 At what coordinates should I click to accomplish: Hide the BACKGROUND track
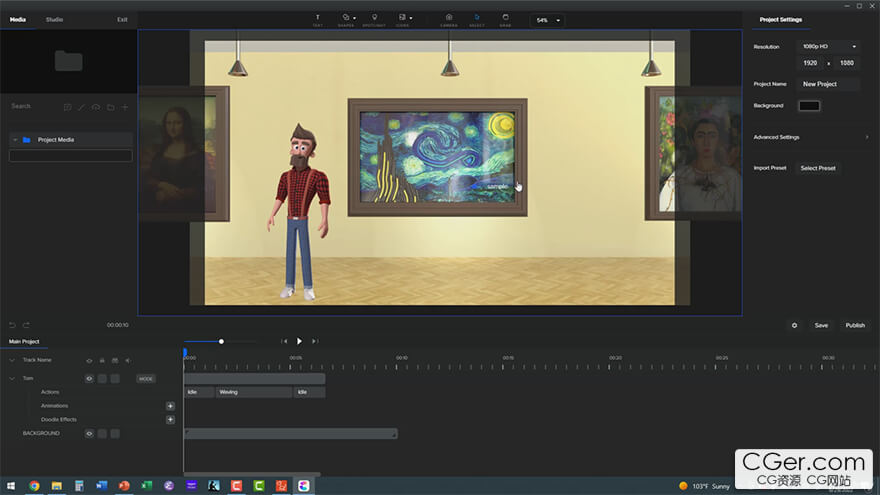pyautogui.click(x=89, y=434)
